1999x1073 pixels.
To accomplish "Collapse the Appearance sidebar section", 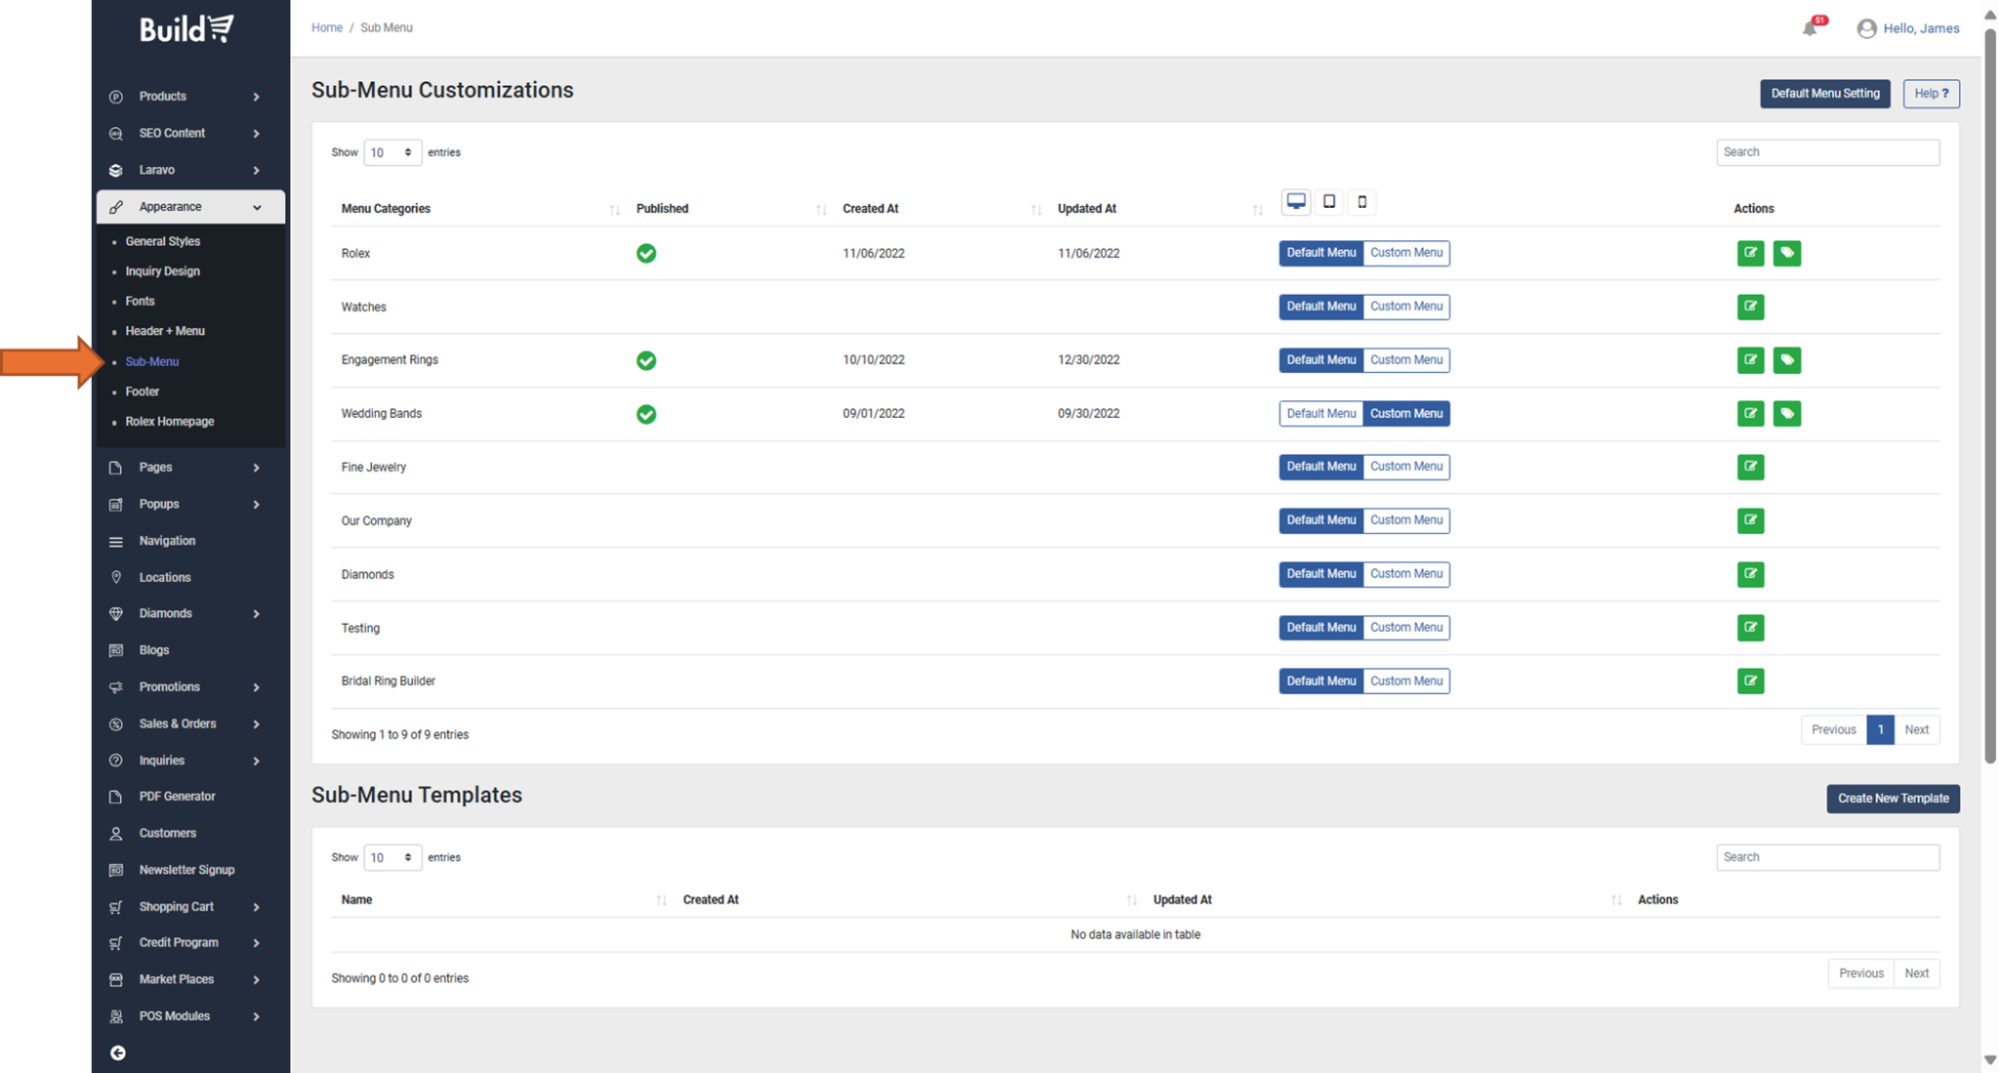I will pos(190,207).
